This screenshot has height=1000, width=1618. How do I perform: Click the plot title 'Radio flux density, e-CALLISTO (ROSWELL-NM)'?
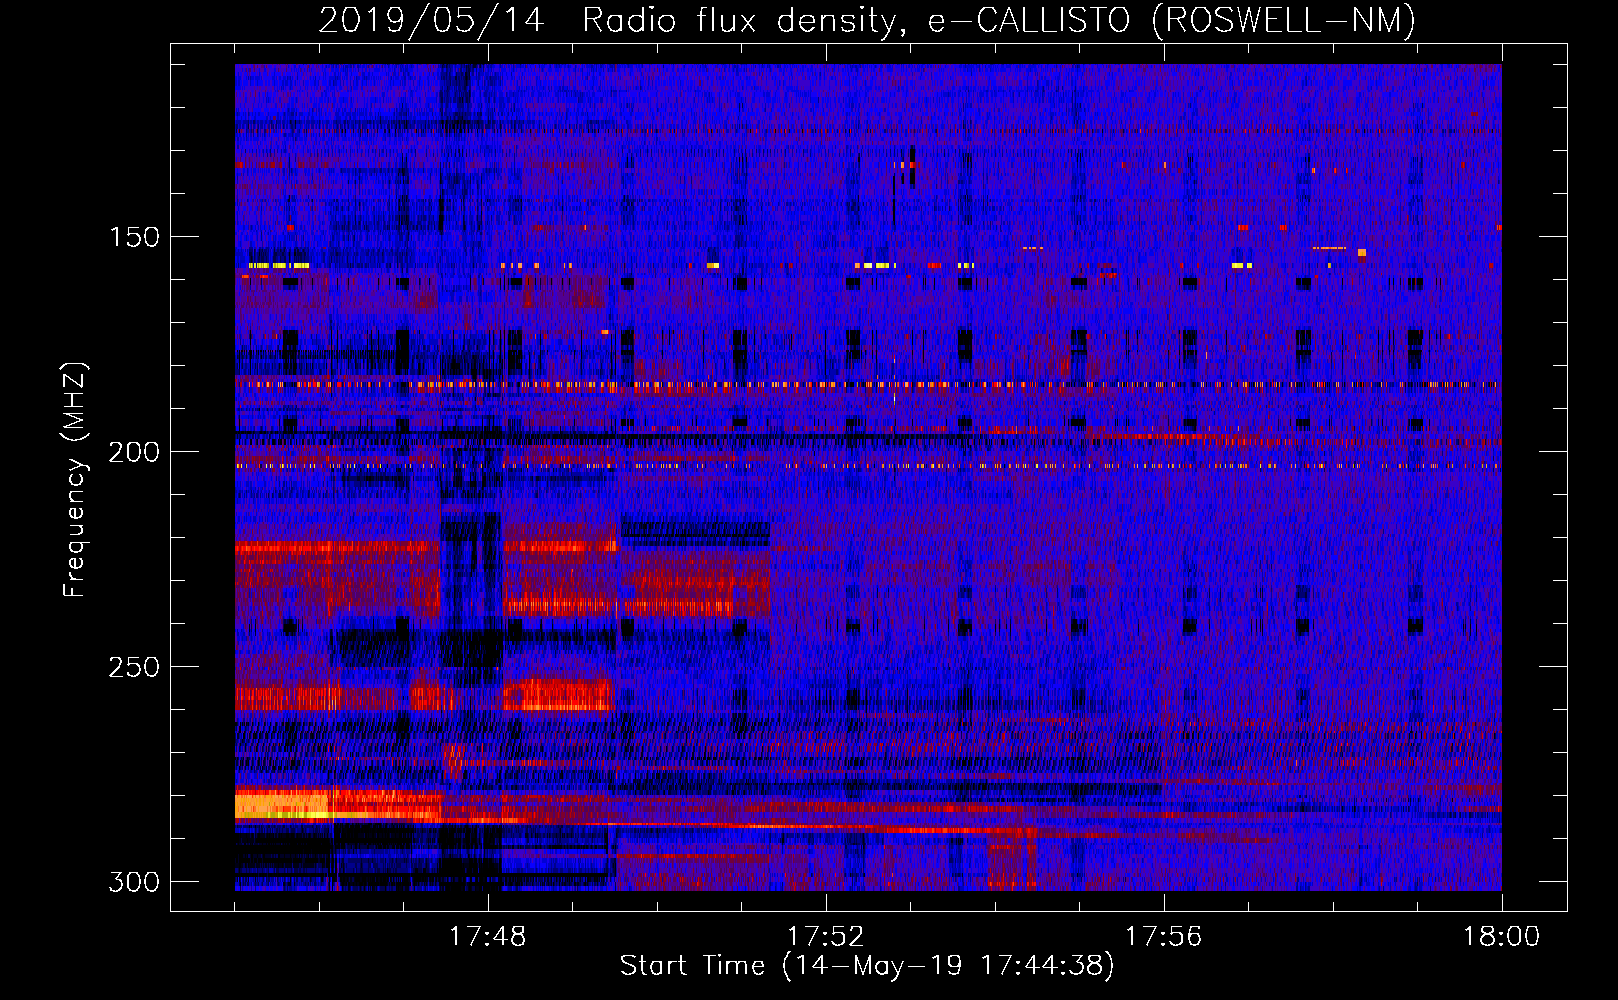point(999,20)
